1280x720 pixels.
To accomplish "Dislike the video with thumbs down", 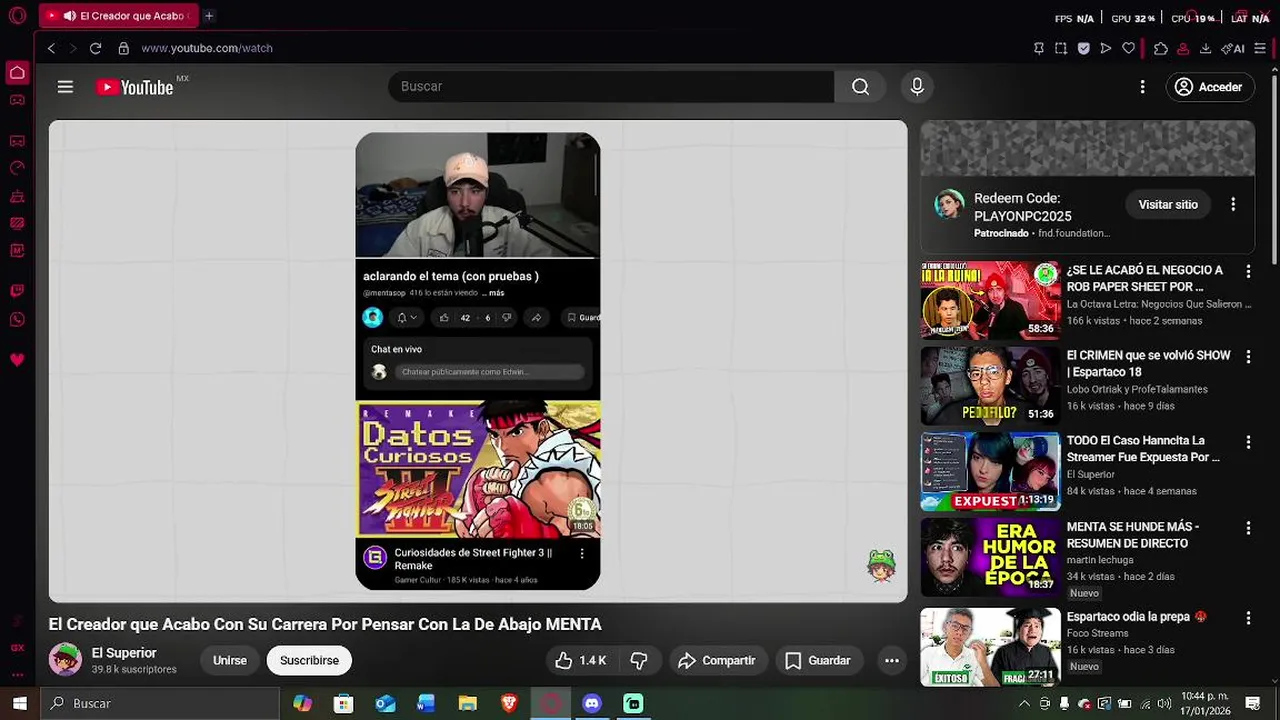I will coord(639,660).
